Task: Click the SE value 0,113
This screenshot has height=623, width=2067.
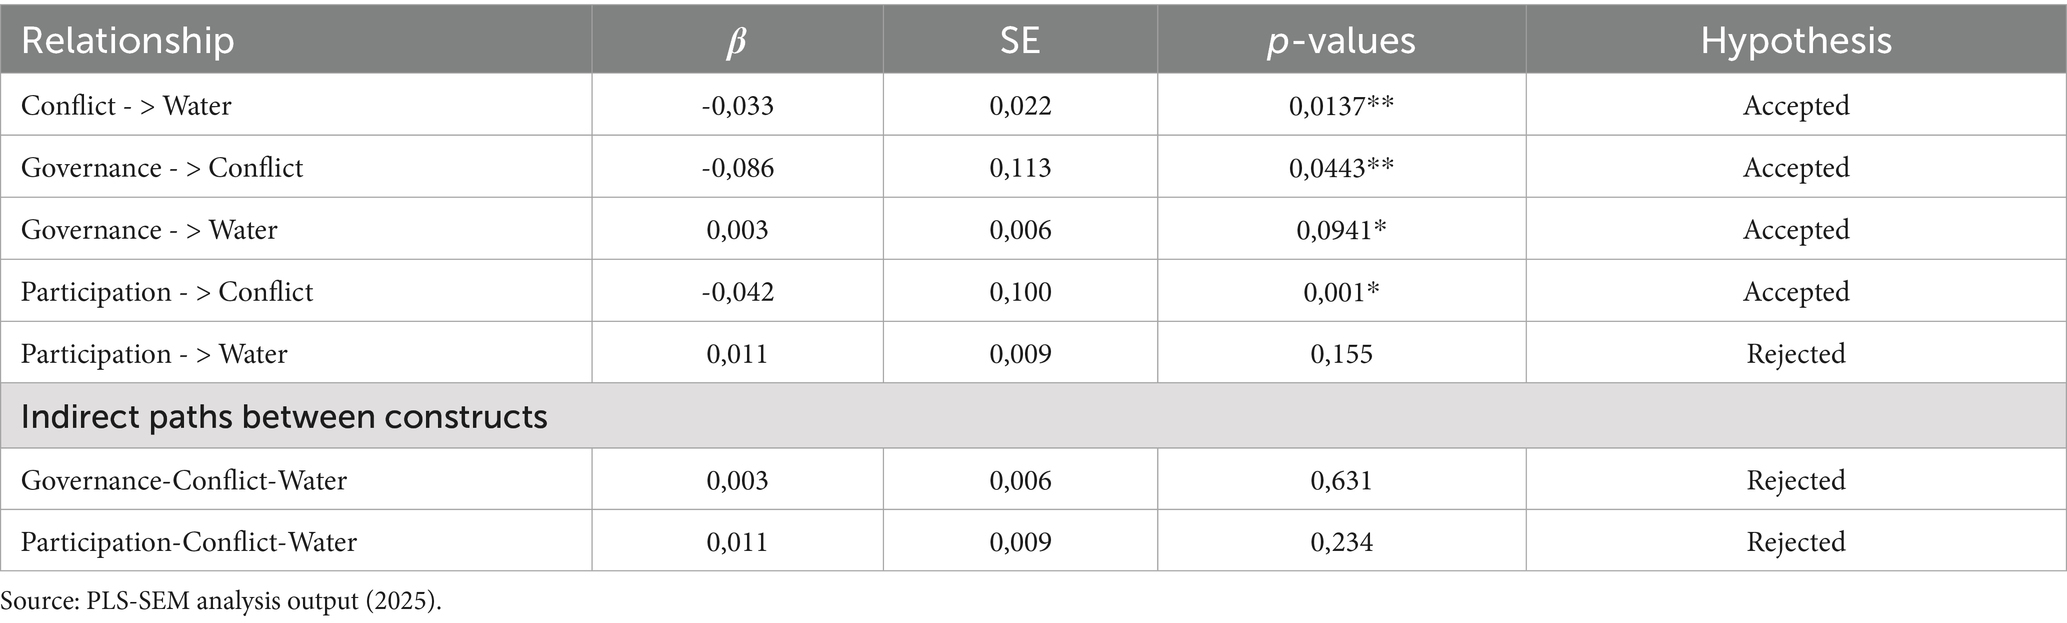Action: tap(1020, 167)
